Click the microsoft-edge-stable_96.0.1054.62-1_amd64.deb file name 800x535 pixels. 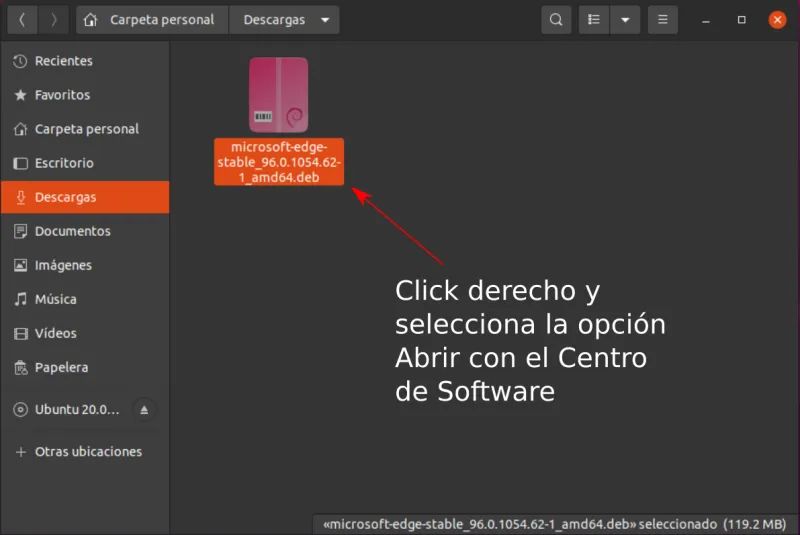pos(279,162)
